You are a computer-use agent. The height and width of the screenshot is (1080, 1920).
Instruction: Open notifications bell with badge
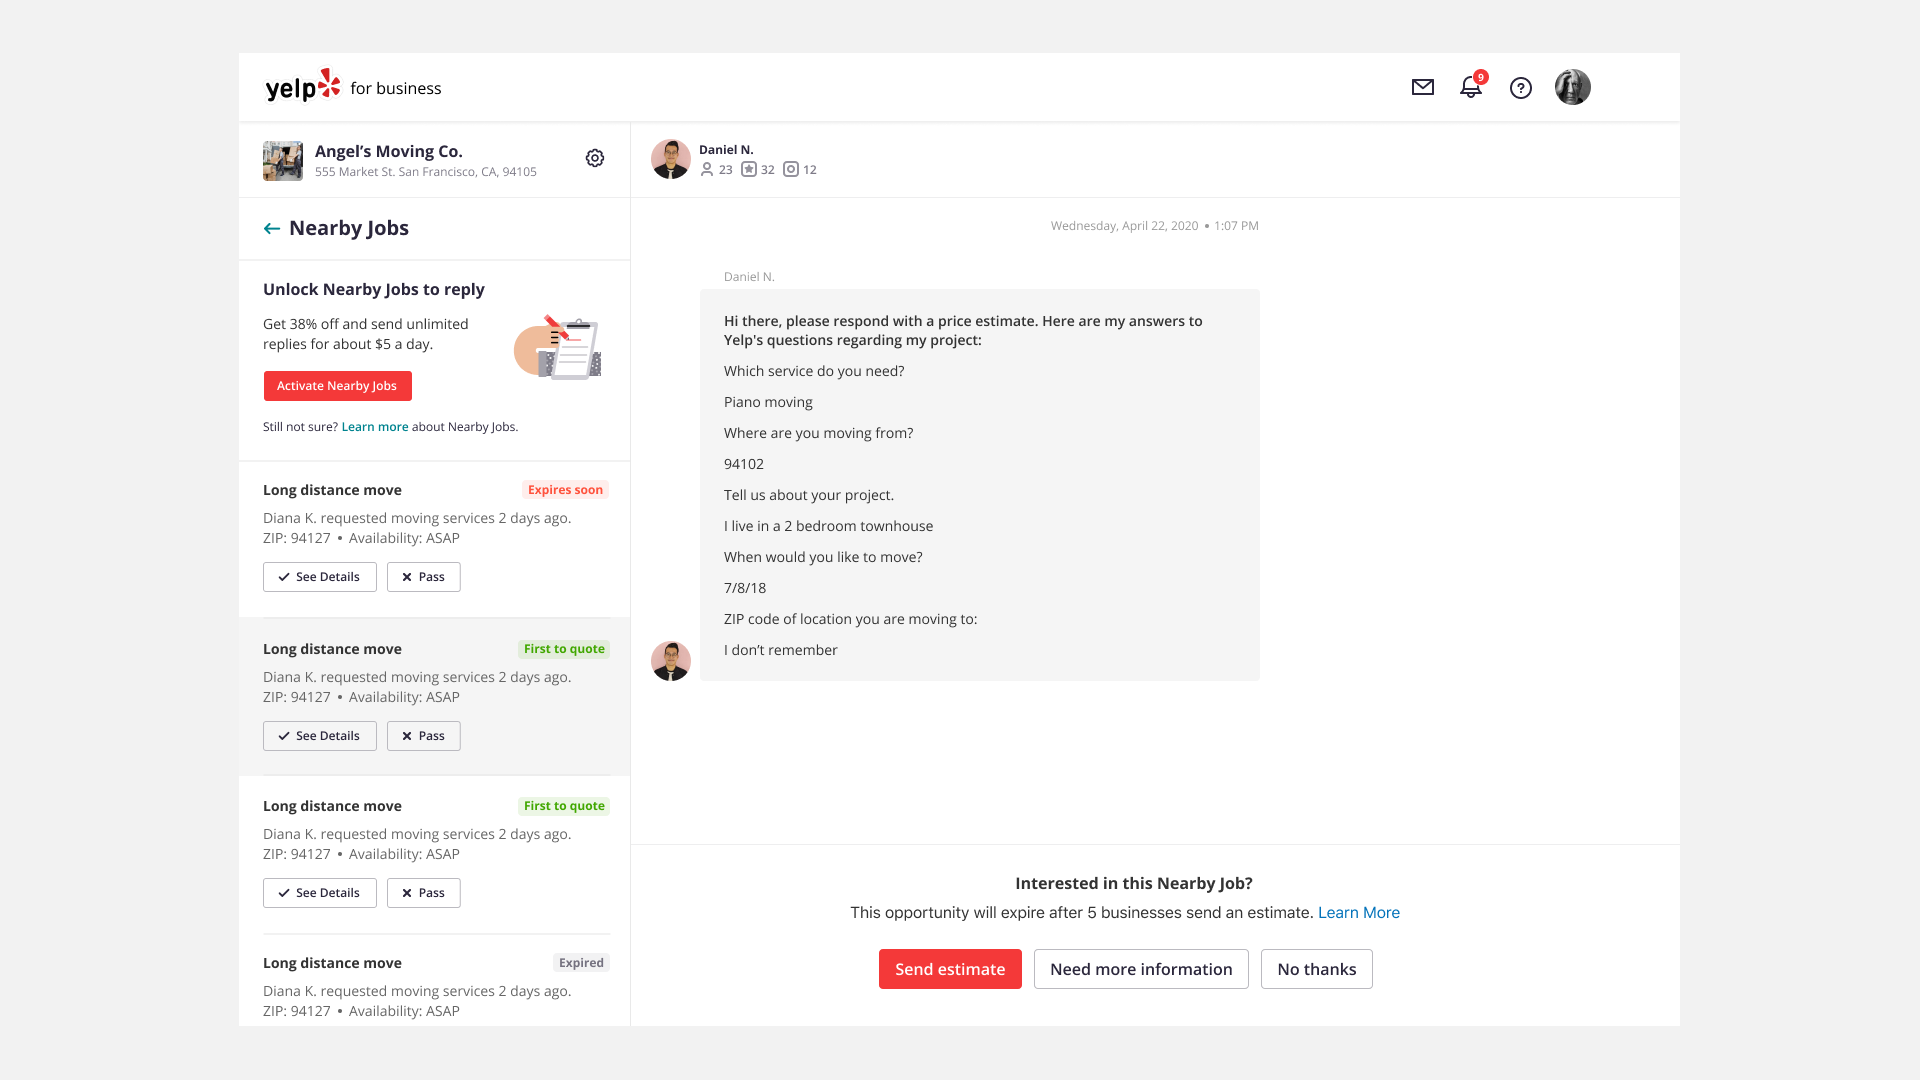1470,88
